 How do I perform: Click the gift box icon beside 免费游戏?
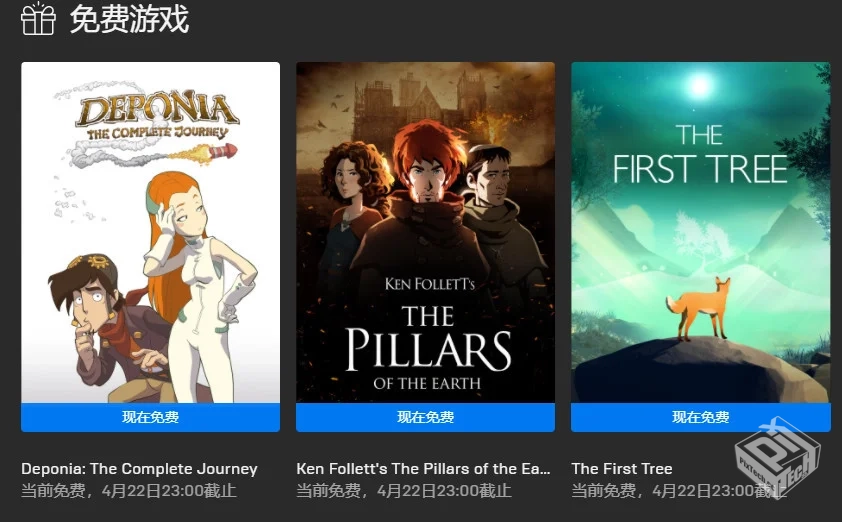38,19
